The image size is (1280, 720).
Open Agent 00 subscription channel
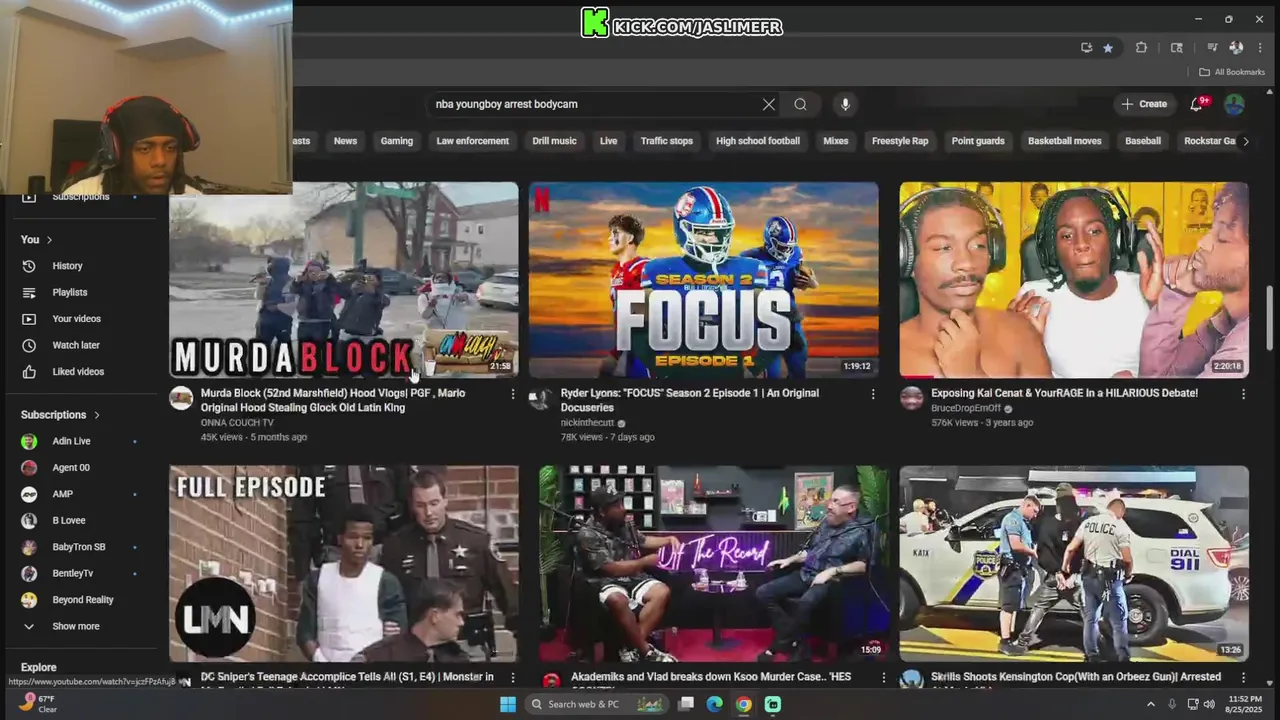pos(70,468)
